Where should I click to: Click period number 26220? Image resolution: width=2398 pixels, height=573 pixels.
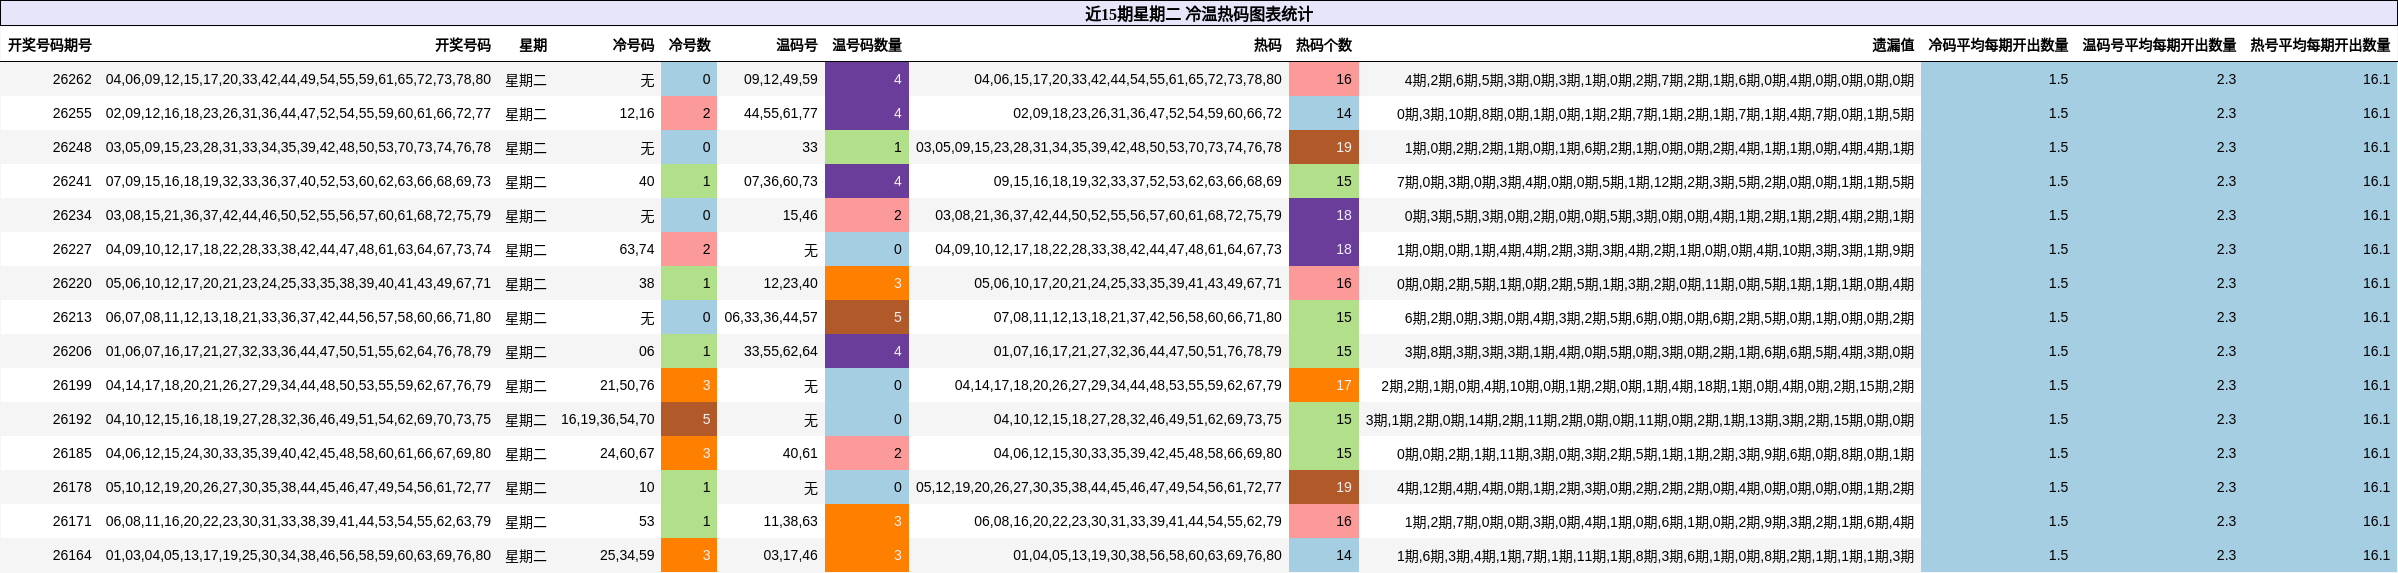click(x=72, y=283)
